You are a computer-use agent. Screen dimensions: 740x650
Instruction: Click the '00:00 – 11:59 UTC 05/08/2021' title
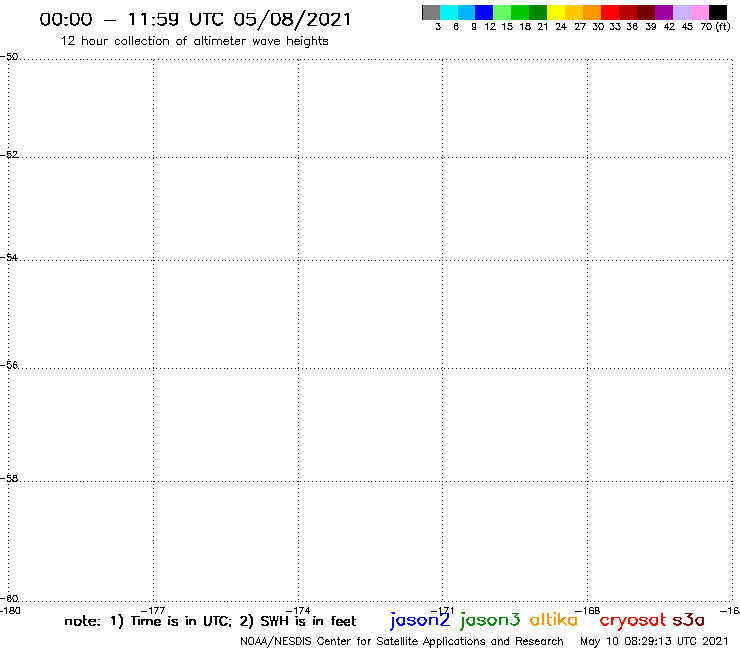pyautogui.click(x=195, y=20)
